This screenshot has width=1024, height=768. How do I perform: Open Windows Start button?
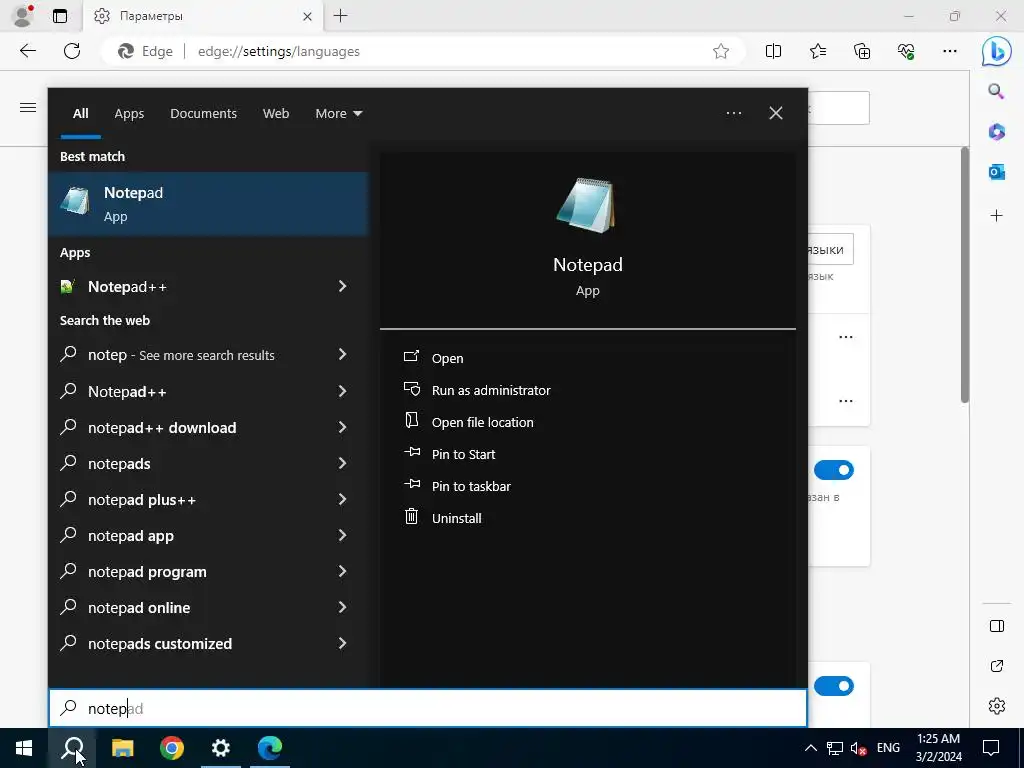coord(24,748)
